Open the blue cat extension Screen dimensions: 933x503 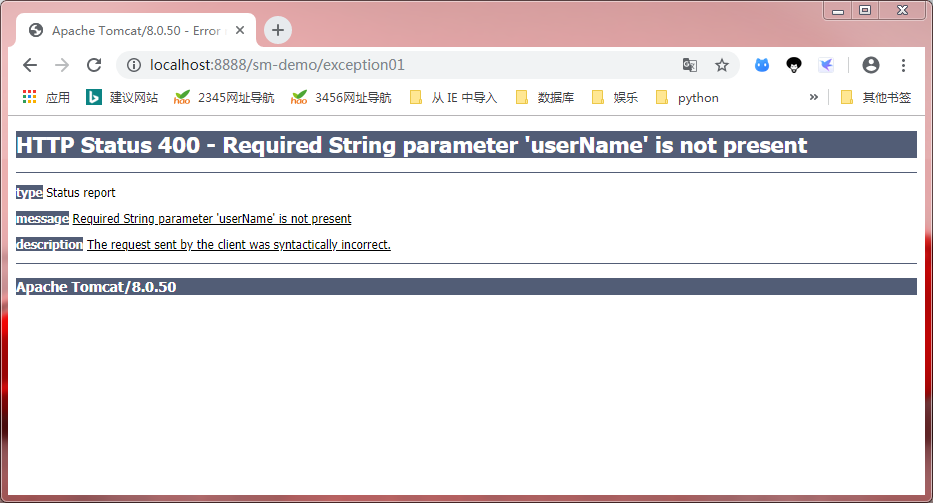pos(762,65)
